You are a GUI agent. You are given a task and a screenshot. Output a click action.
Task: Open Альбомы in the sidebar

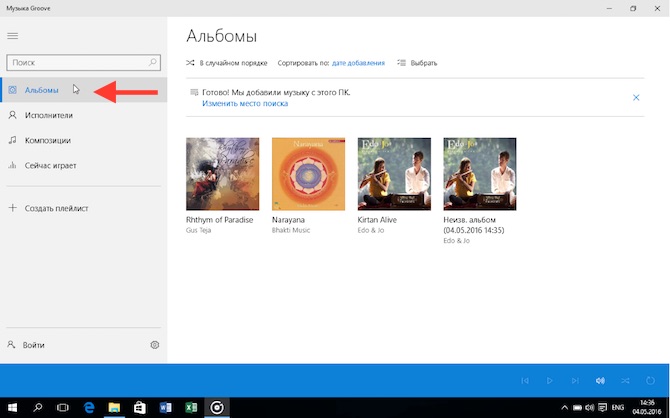click(84, 90)
